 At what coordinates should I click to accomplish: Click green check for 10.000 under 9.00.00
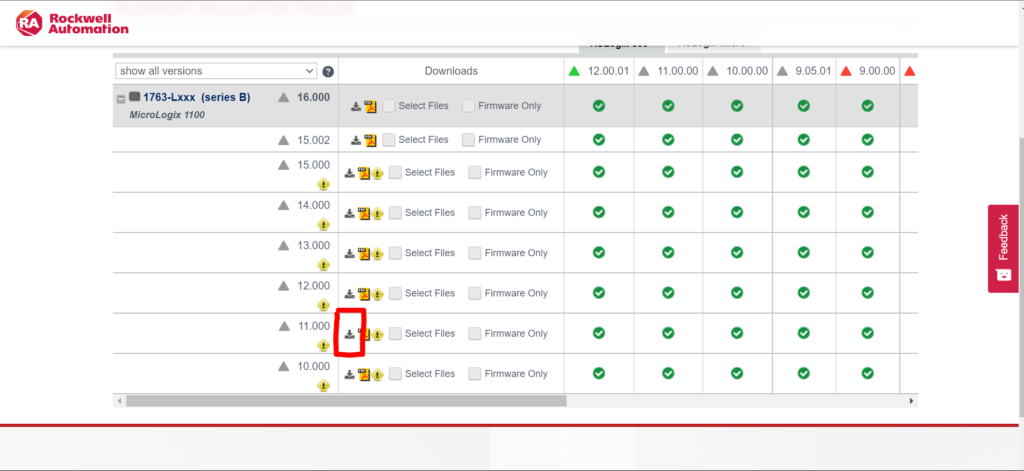[867, 374]
